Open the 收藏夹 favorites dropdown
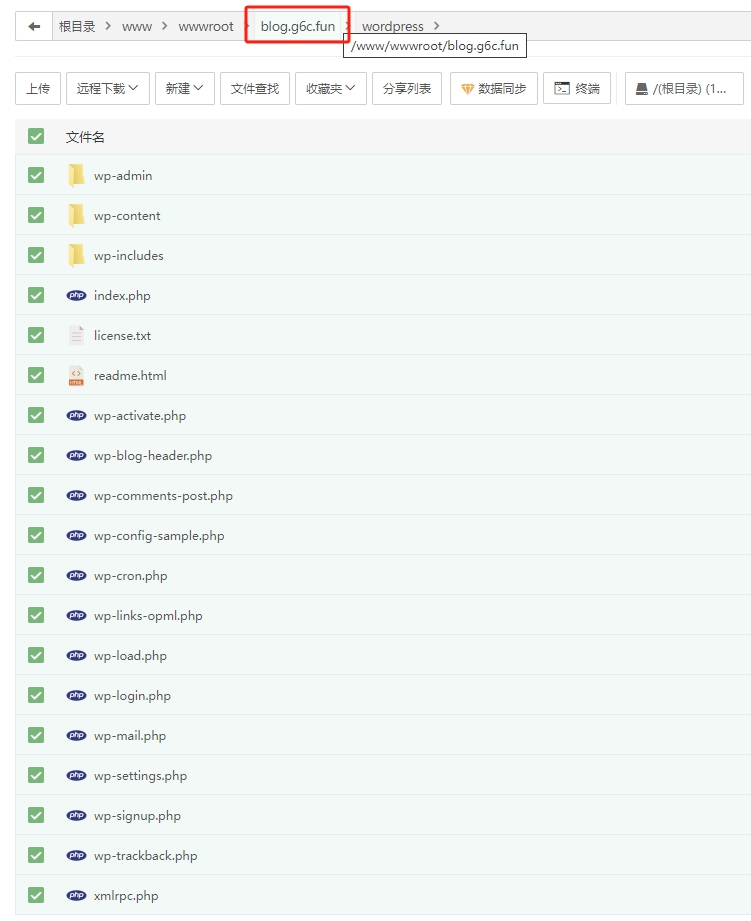Viewport: 751px width, 921px height. (x=331, y=89)
